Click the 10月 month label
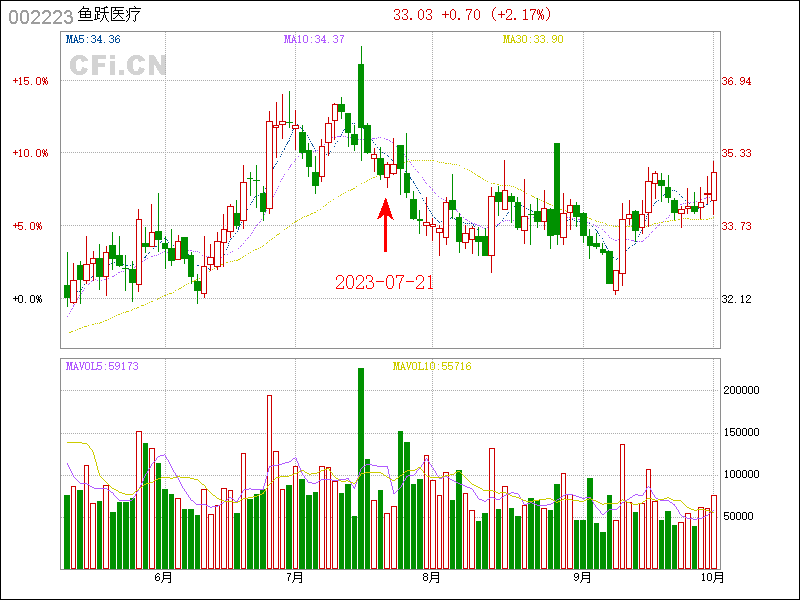Screen dimensions: 800x600 tap(712, 578)
